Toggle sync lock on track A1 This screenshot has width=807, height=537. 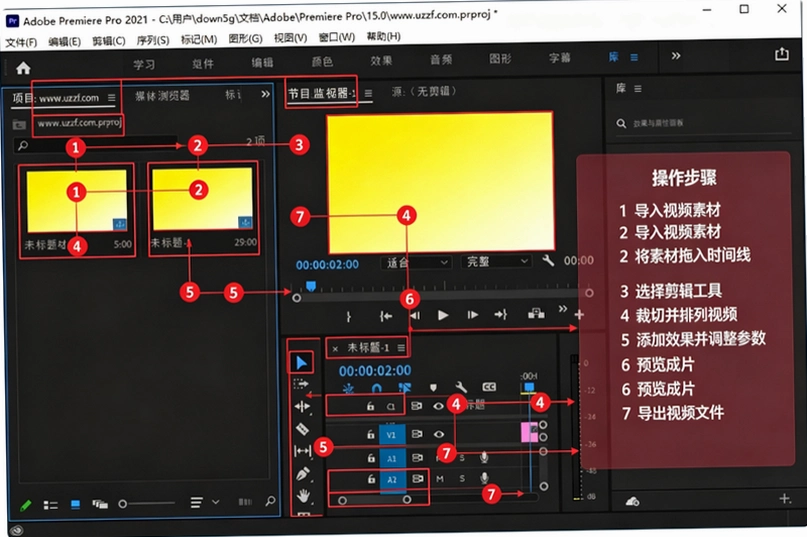[417, 457]
